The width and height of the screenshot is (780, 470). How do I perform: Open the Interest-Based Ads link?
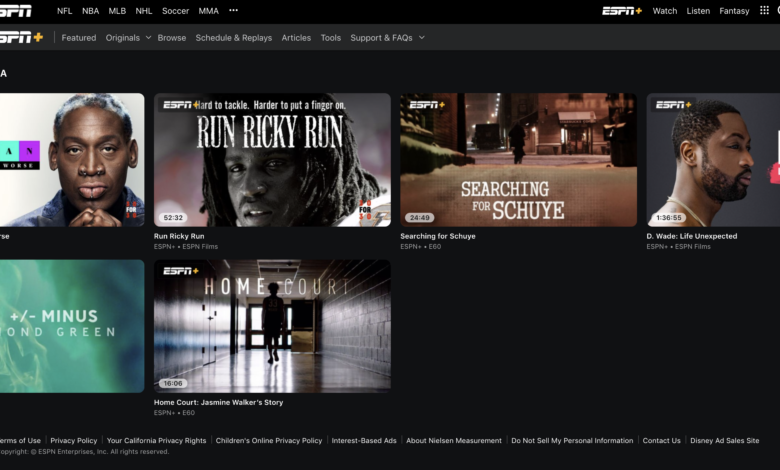(x=364, y=441)
